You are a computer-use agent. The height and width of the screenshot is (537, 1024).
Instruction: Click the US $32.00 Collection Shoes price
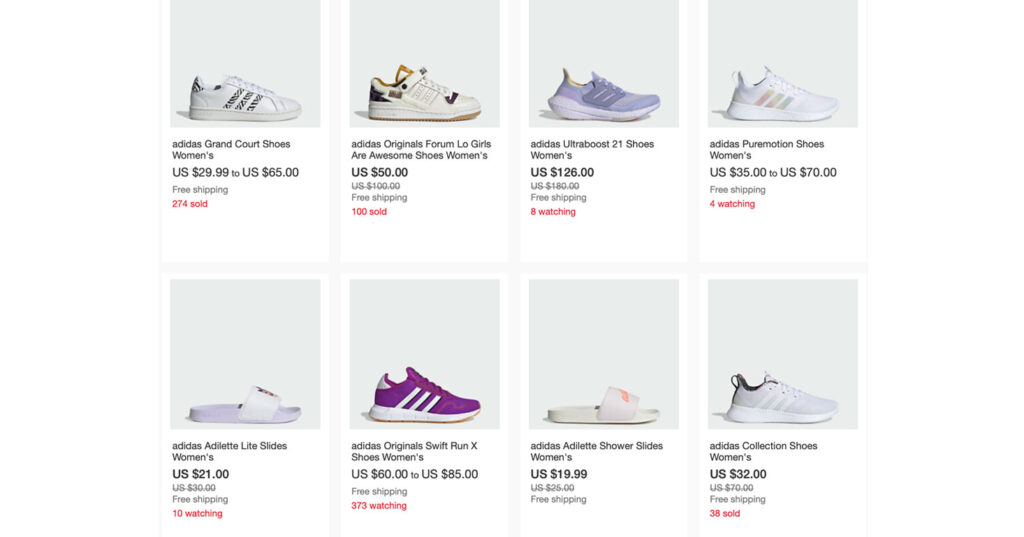pyautogui.click(x=738, y=474)
